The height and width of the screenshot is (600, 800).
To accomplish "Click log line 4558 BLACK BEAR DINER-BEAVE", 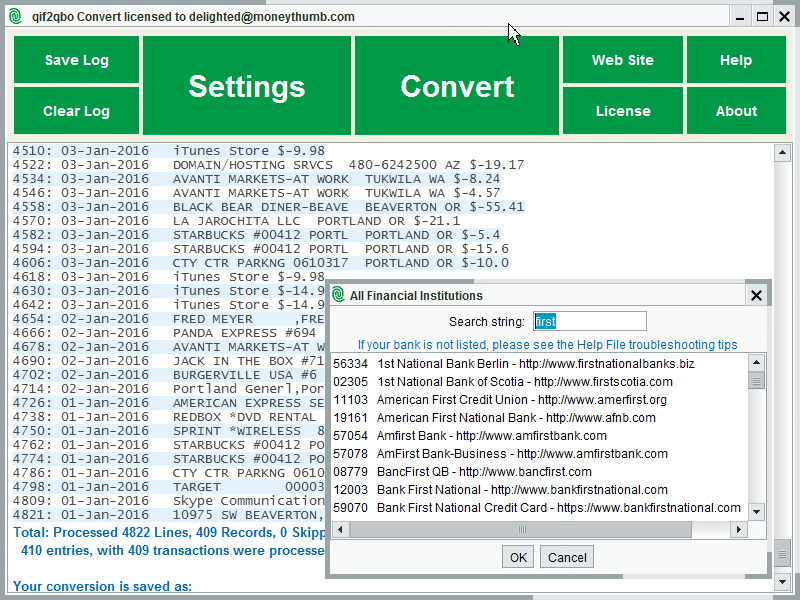I will [268, 207].
